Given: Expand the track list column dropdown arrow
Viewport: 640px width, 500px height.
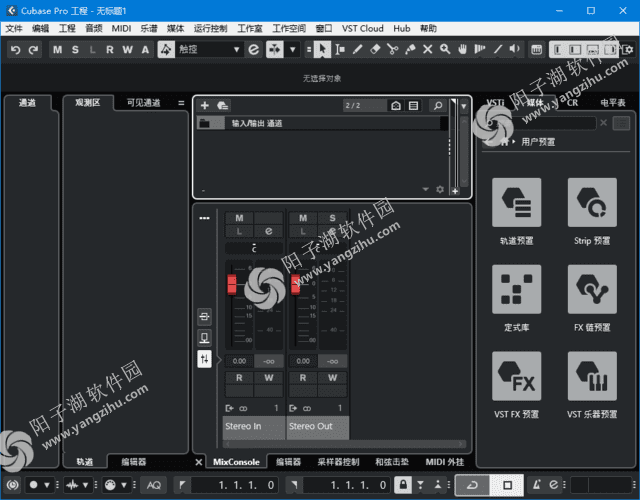Looking at the screenshot, I should pyautogui.click(x=464, y=106).
